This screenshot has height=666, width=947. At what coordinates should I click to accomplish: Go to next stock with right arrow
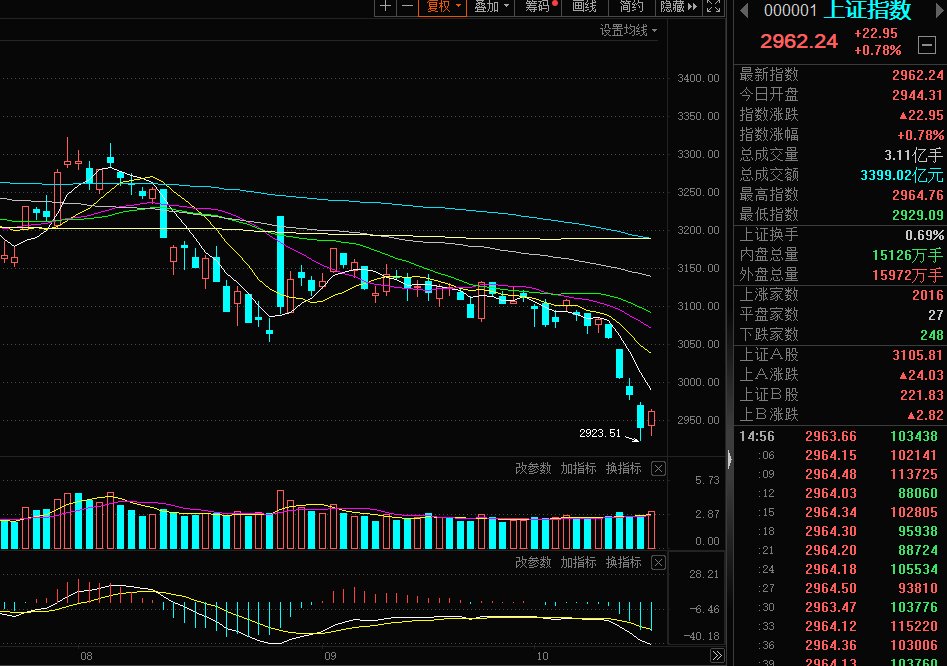tap(940, 10)
